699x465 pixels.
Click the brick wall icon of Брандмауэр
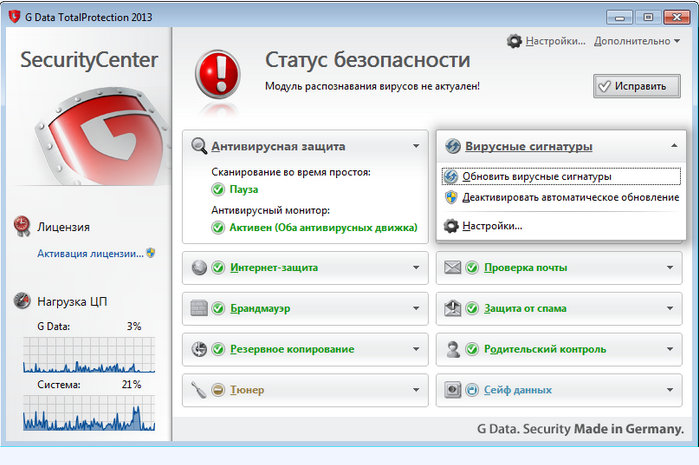coord(199,308)
